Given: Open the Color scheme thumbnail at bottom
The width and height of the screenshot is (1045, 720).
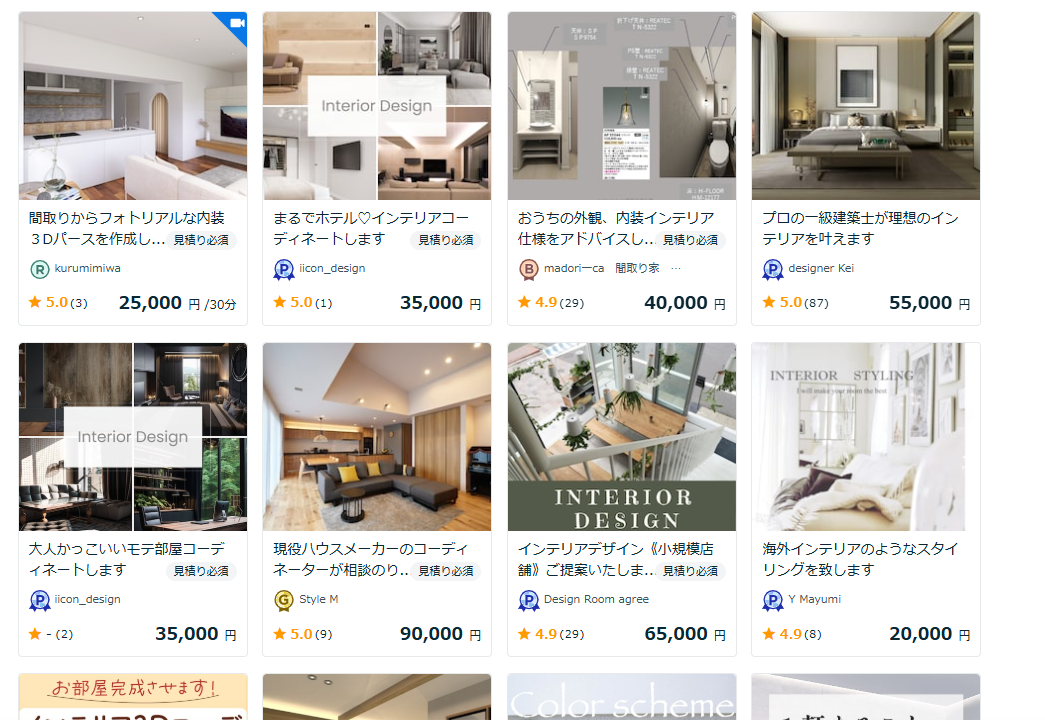Looking at the screenshot, I should 621,697.
